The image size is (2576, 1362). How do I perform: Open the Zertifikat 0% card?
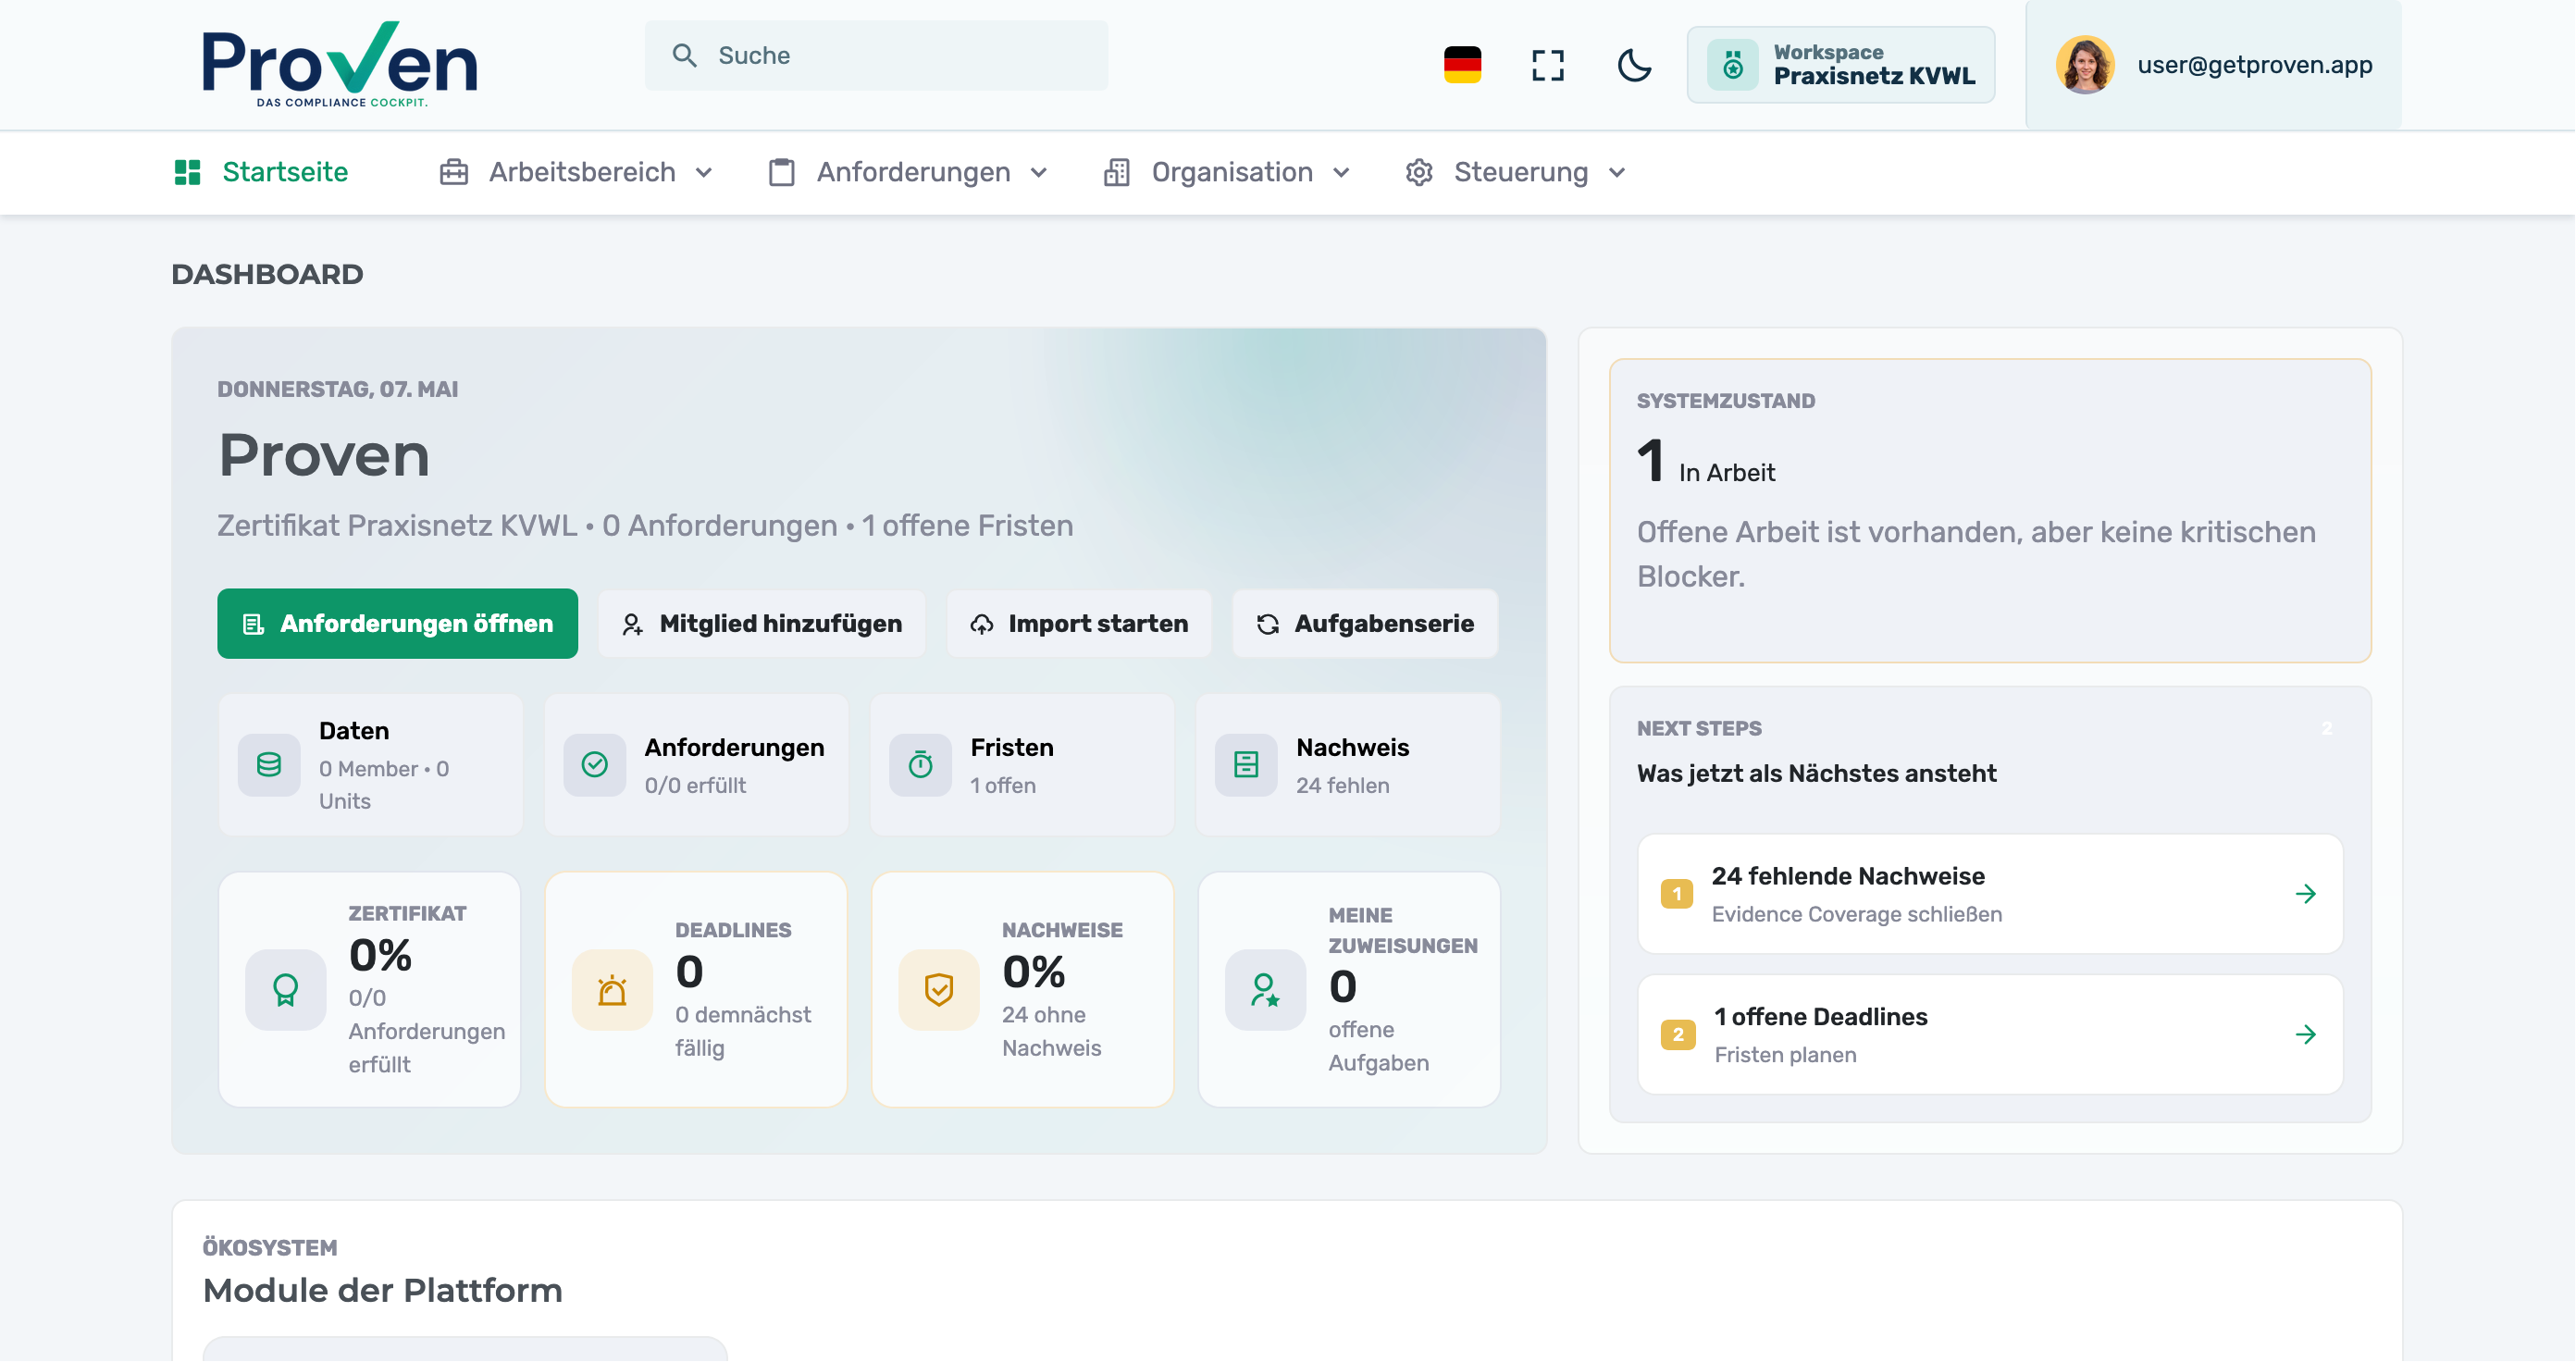[370, 991]
